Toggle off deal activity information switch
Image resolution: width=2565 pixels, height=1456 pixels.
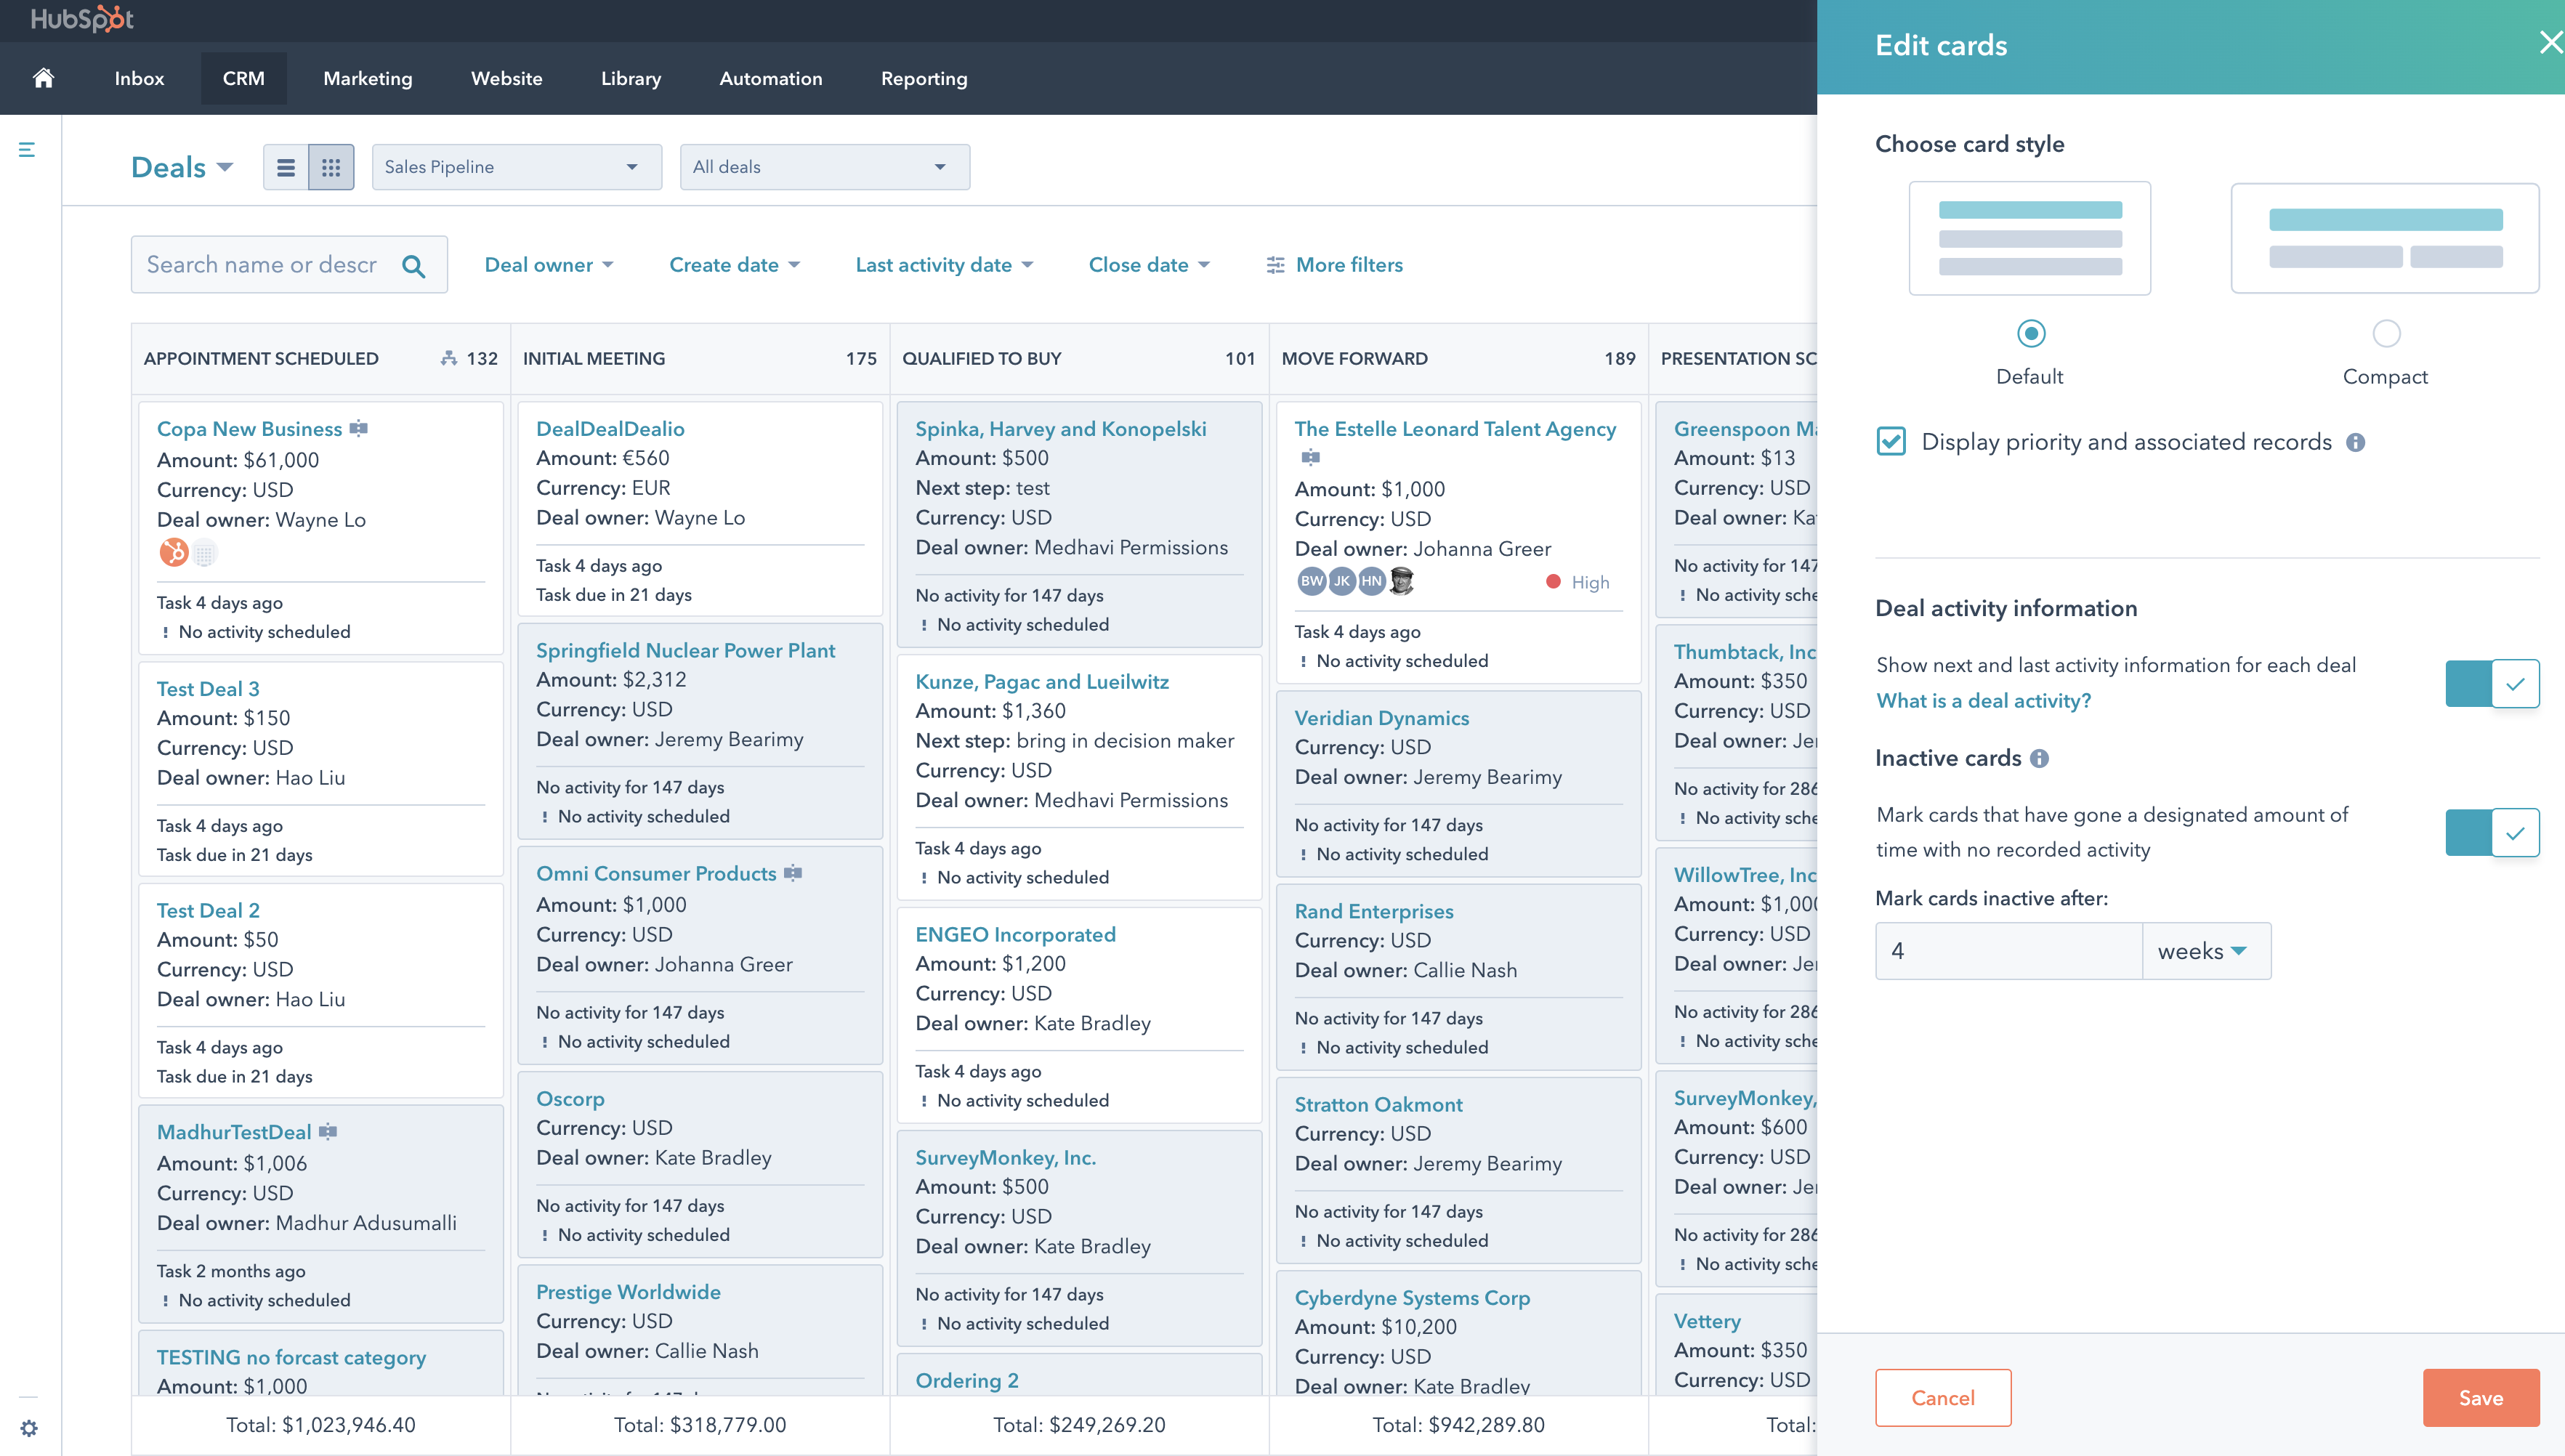(x=2492, y=683)
